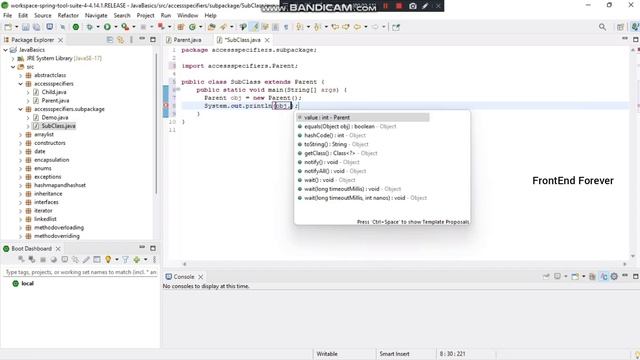Click the Save toolbar icon

(25, 27)
